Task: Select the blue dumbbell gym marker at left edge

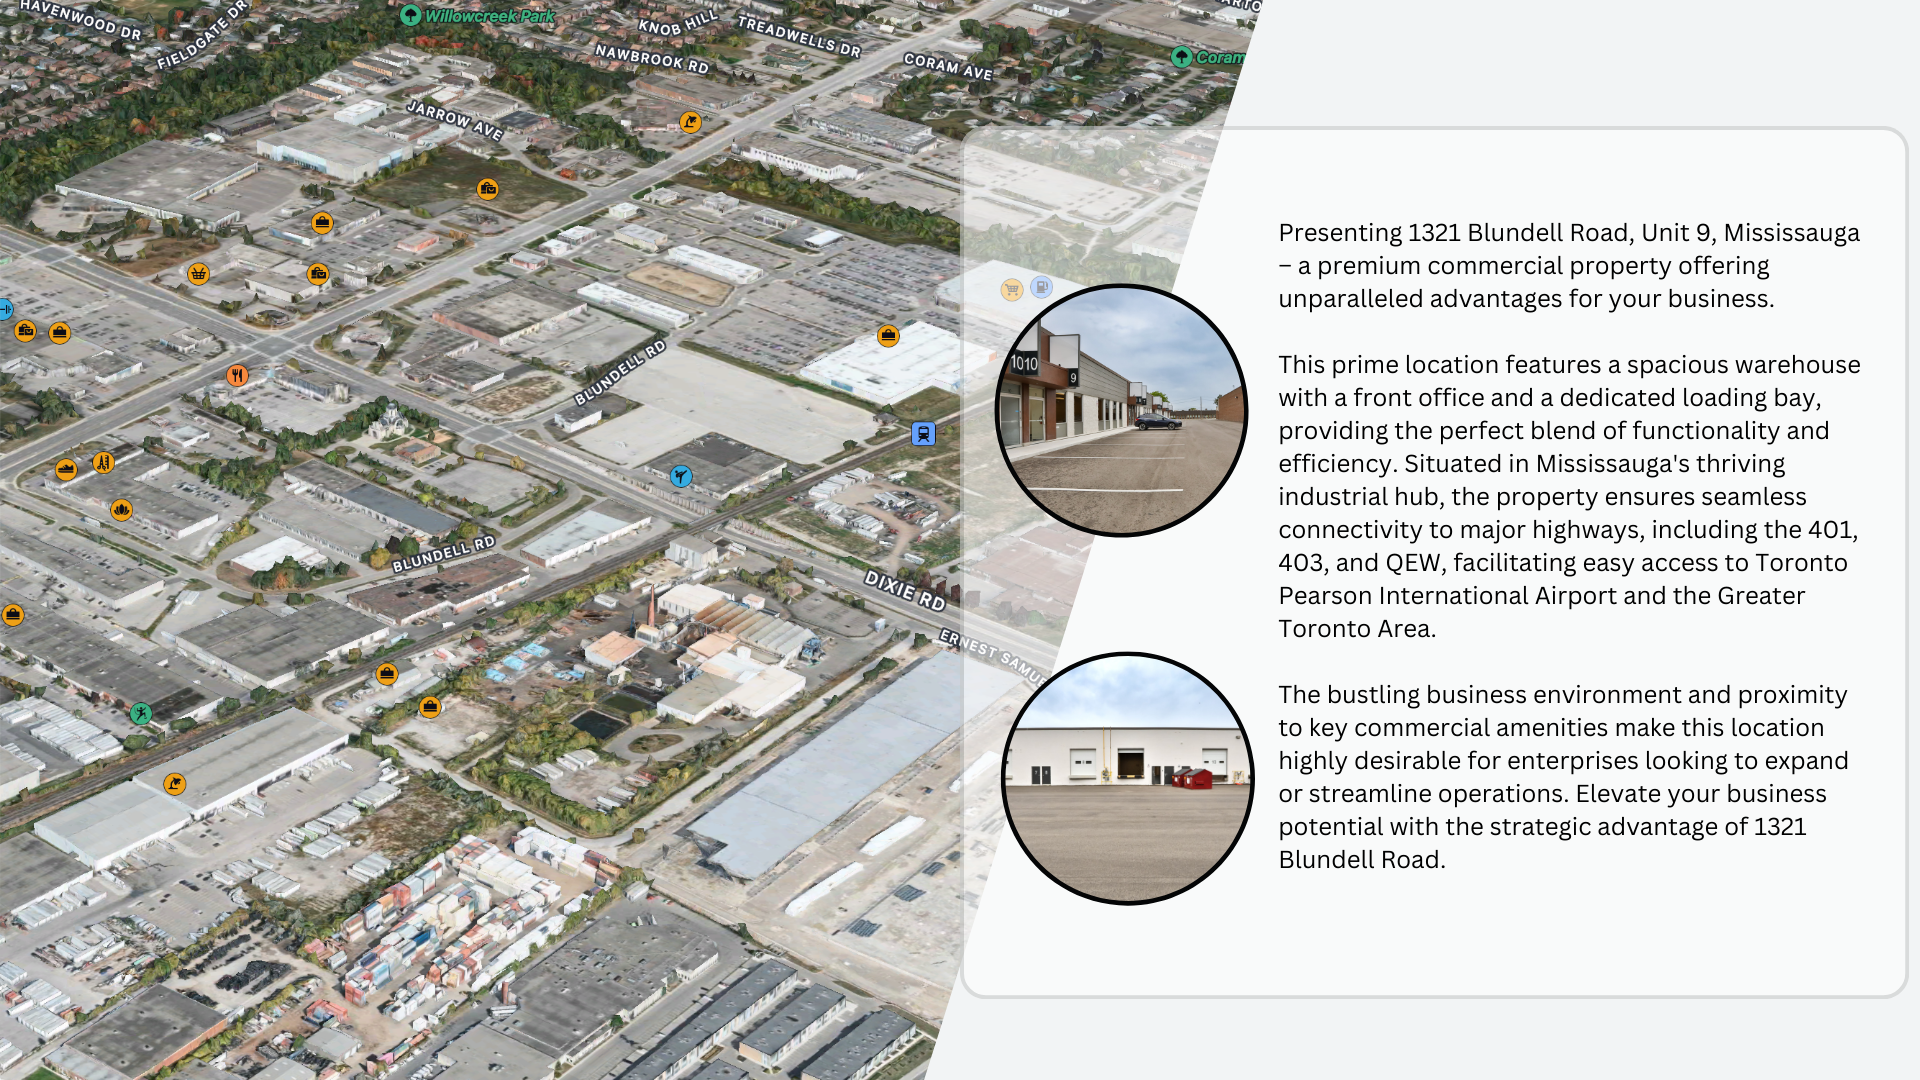Action: [4, 309]
